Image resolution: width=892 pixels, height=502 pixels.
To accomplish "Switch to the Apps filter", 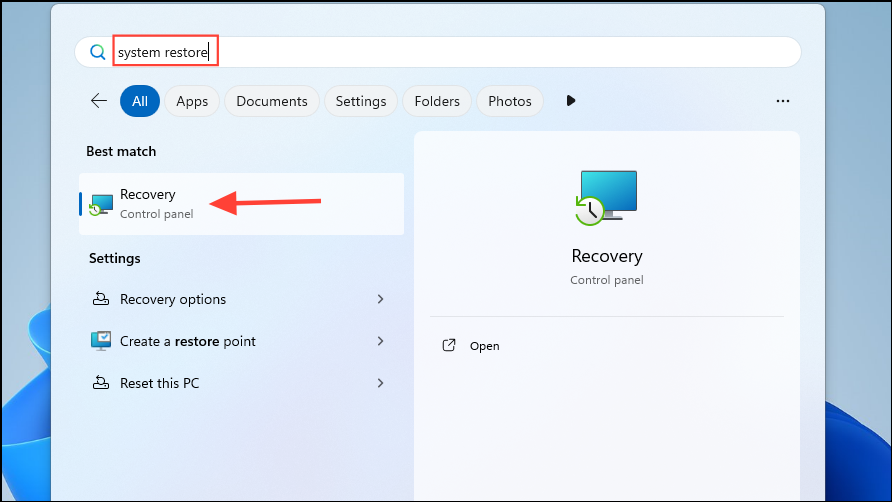I will (192, 101).
